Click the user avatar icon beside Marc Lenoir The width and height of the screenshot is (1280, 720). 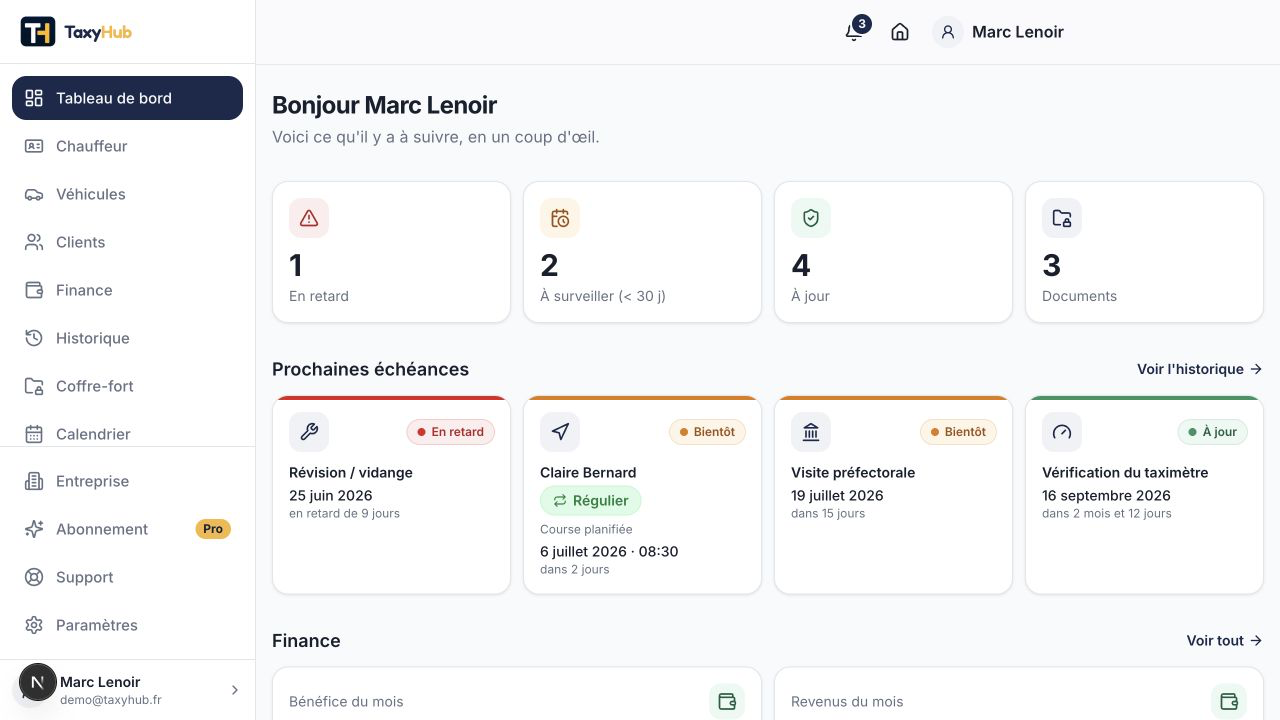click(948, 32)
